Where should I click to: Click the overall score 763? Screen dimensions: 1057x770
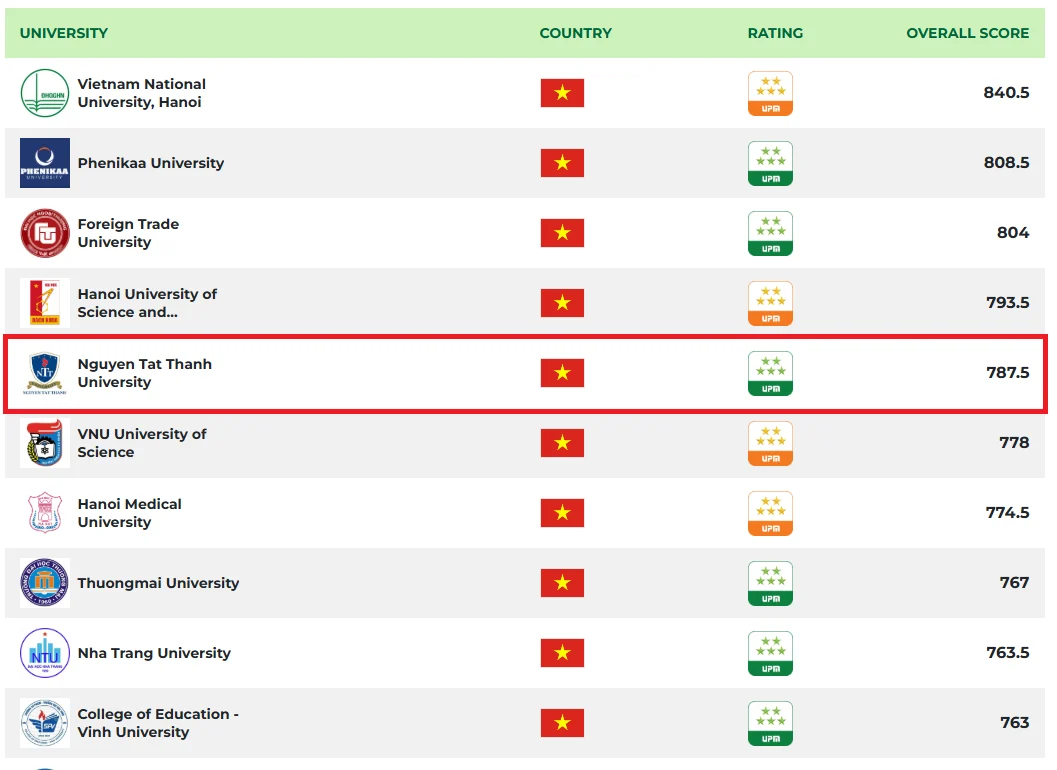tap(1015, 723)
